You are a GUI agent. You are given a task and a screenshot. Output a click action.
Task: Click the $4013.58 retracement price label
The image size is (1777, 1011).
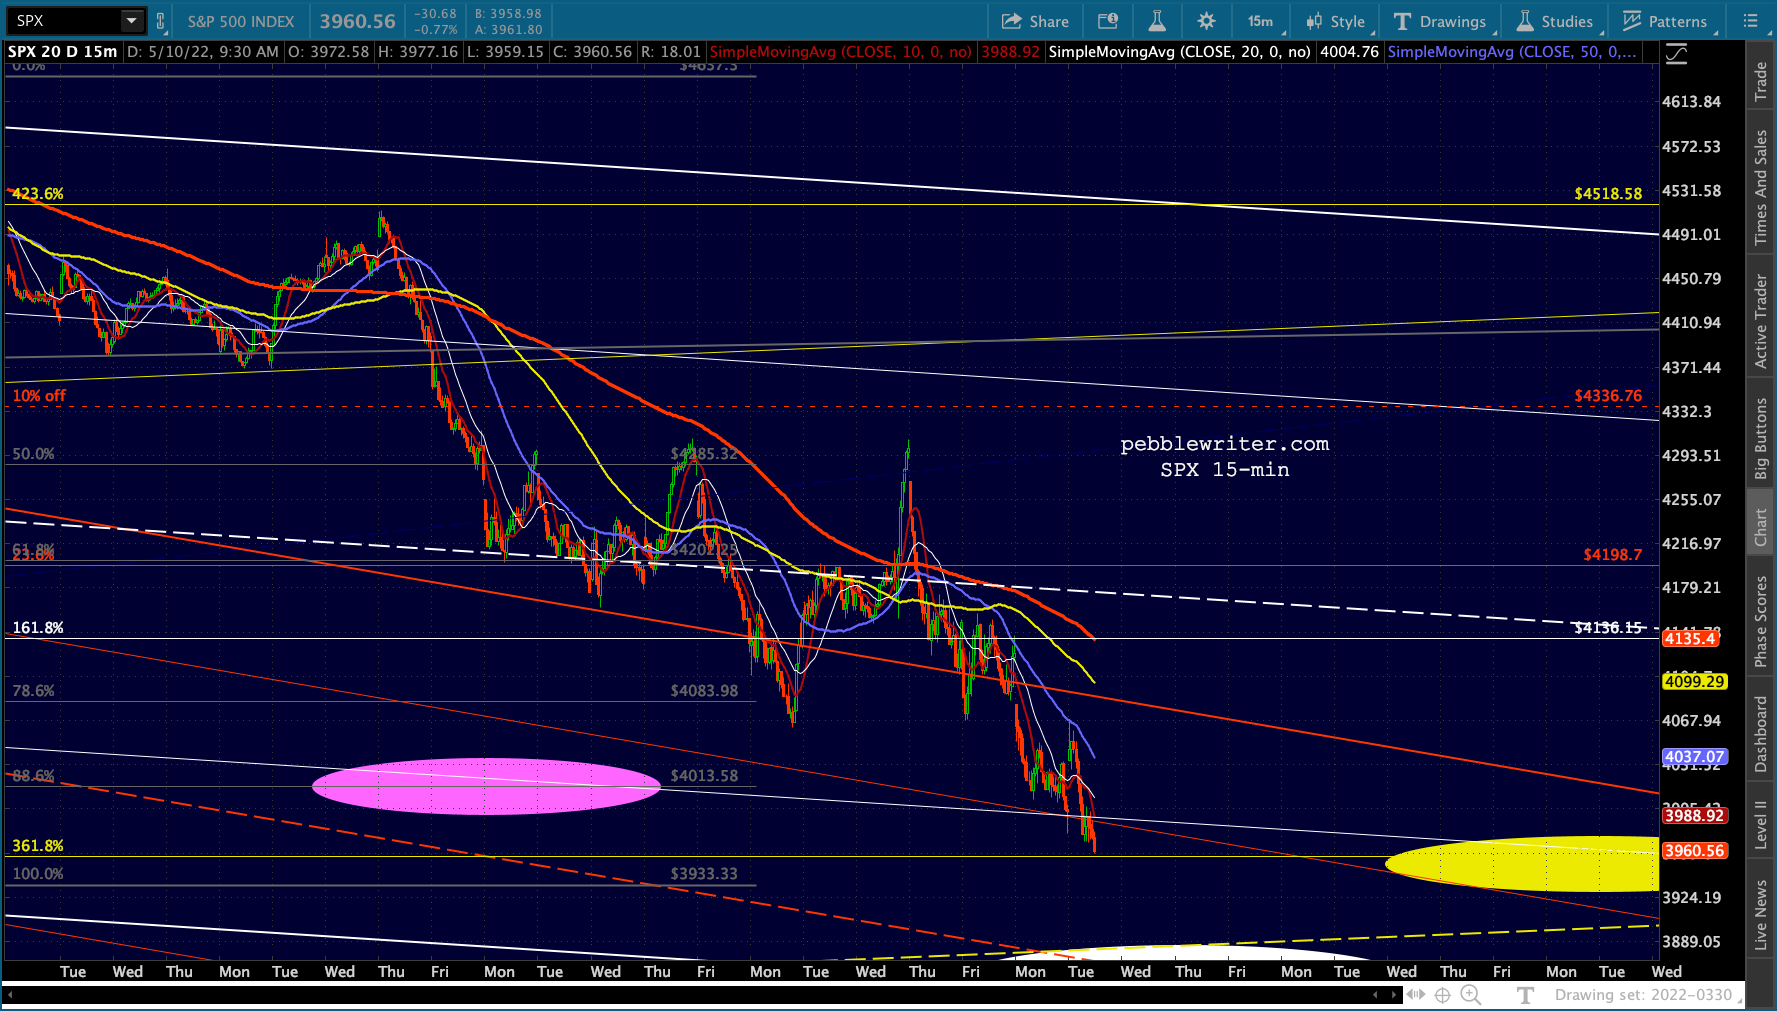704,776
